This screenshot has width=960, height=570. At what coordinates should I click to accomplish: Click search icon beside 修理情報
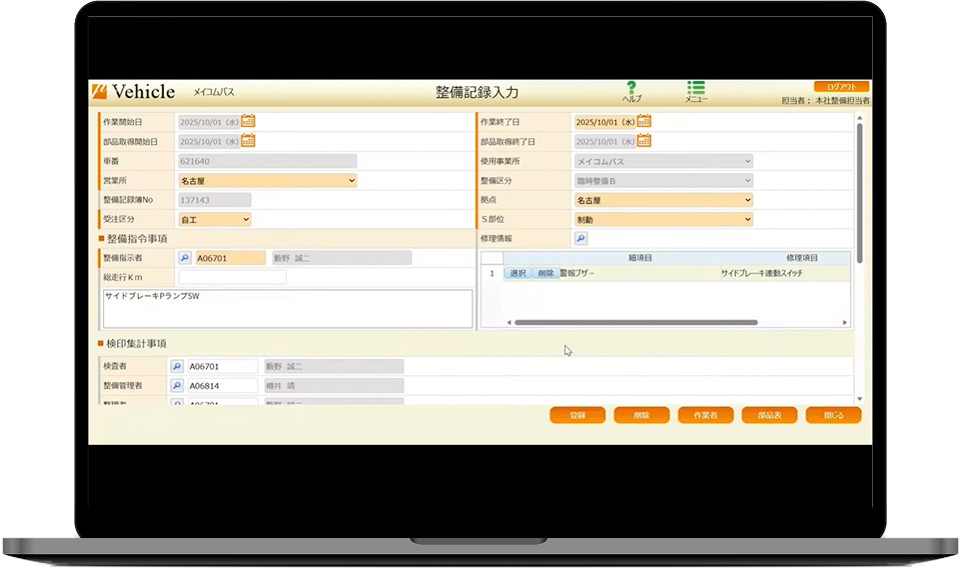581,238
